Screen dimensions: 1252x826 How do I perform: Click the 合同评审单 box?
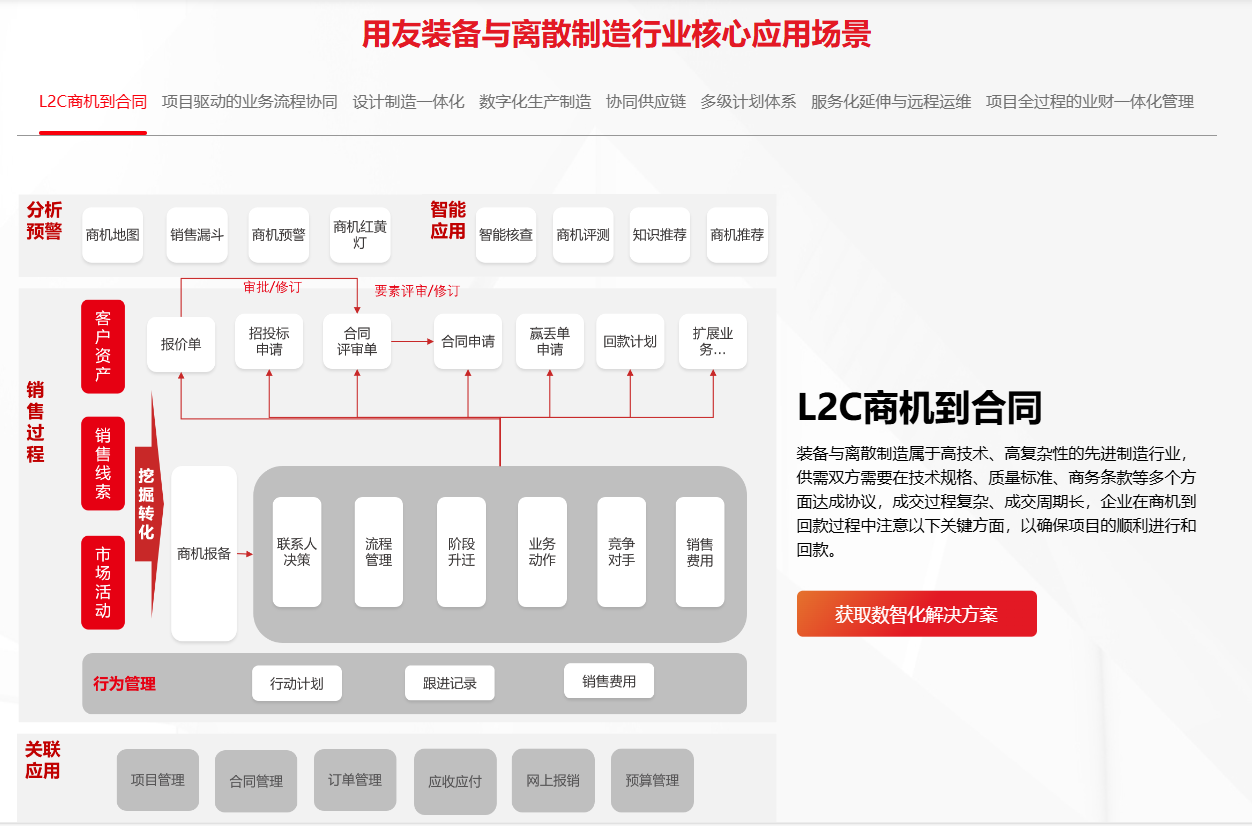[357, 342]
